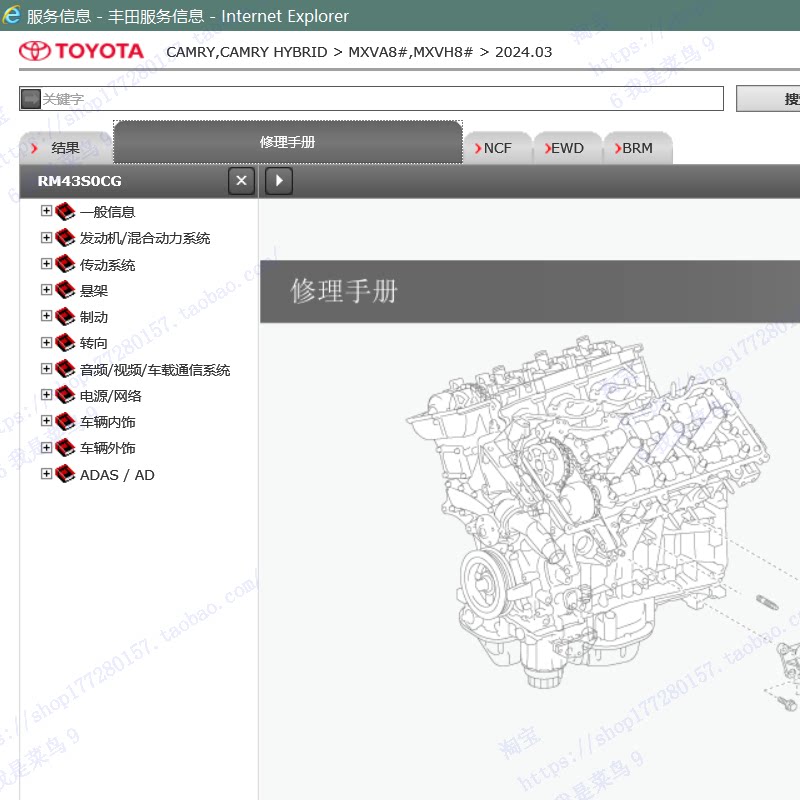Select the 传动系统 tree label
This screenshot has width=800, height=800.
point(107,265)
